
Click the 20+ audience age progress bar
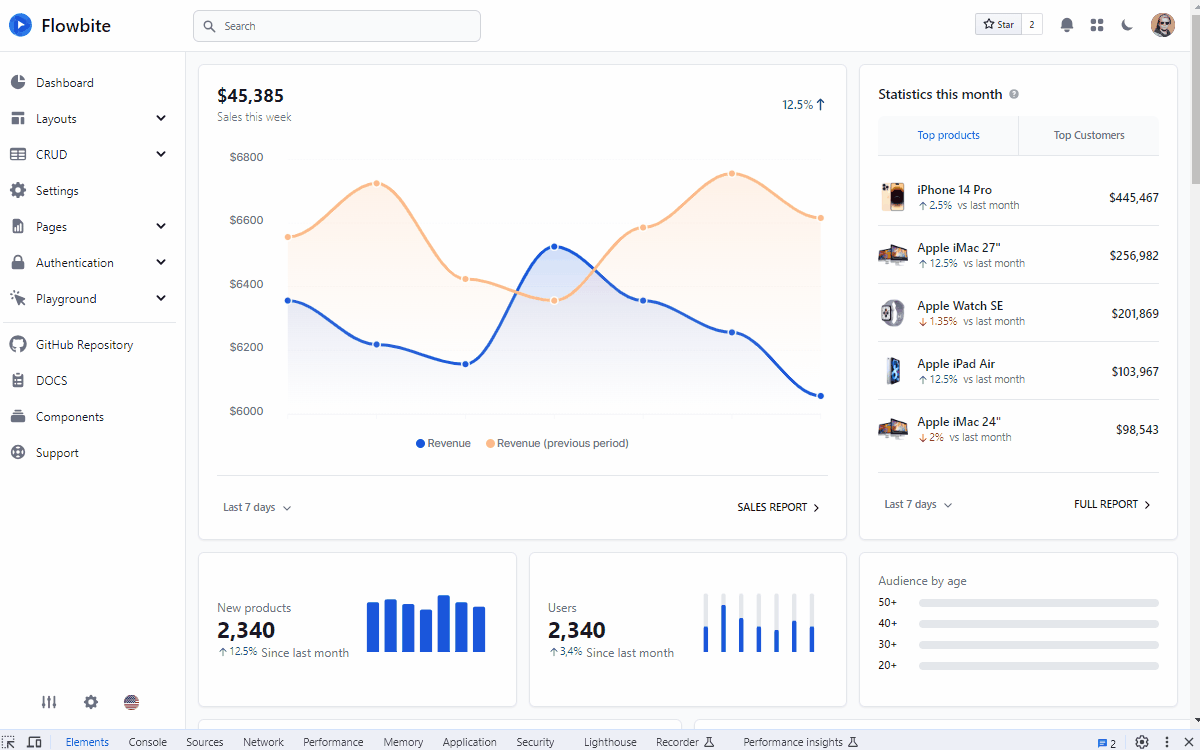[1038, 664]
